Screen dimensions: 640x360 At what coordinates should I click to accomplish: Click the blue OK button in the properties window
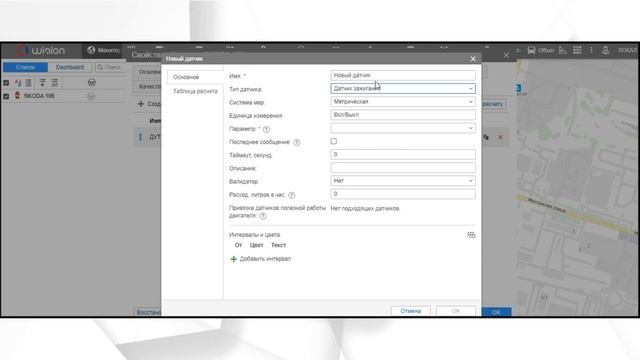tap(496, 312)
